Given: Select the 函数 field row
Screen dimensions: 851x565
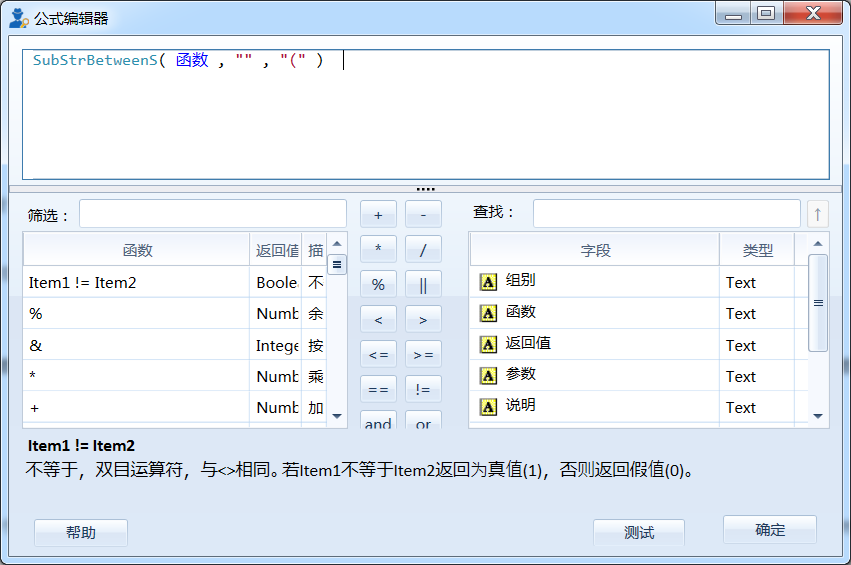Looking at the screenshot, I should [638, 313].
